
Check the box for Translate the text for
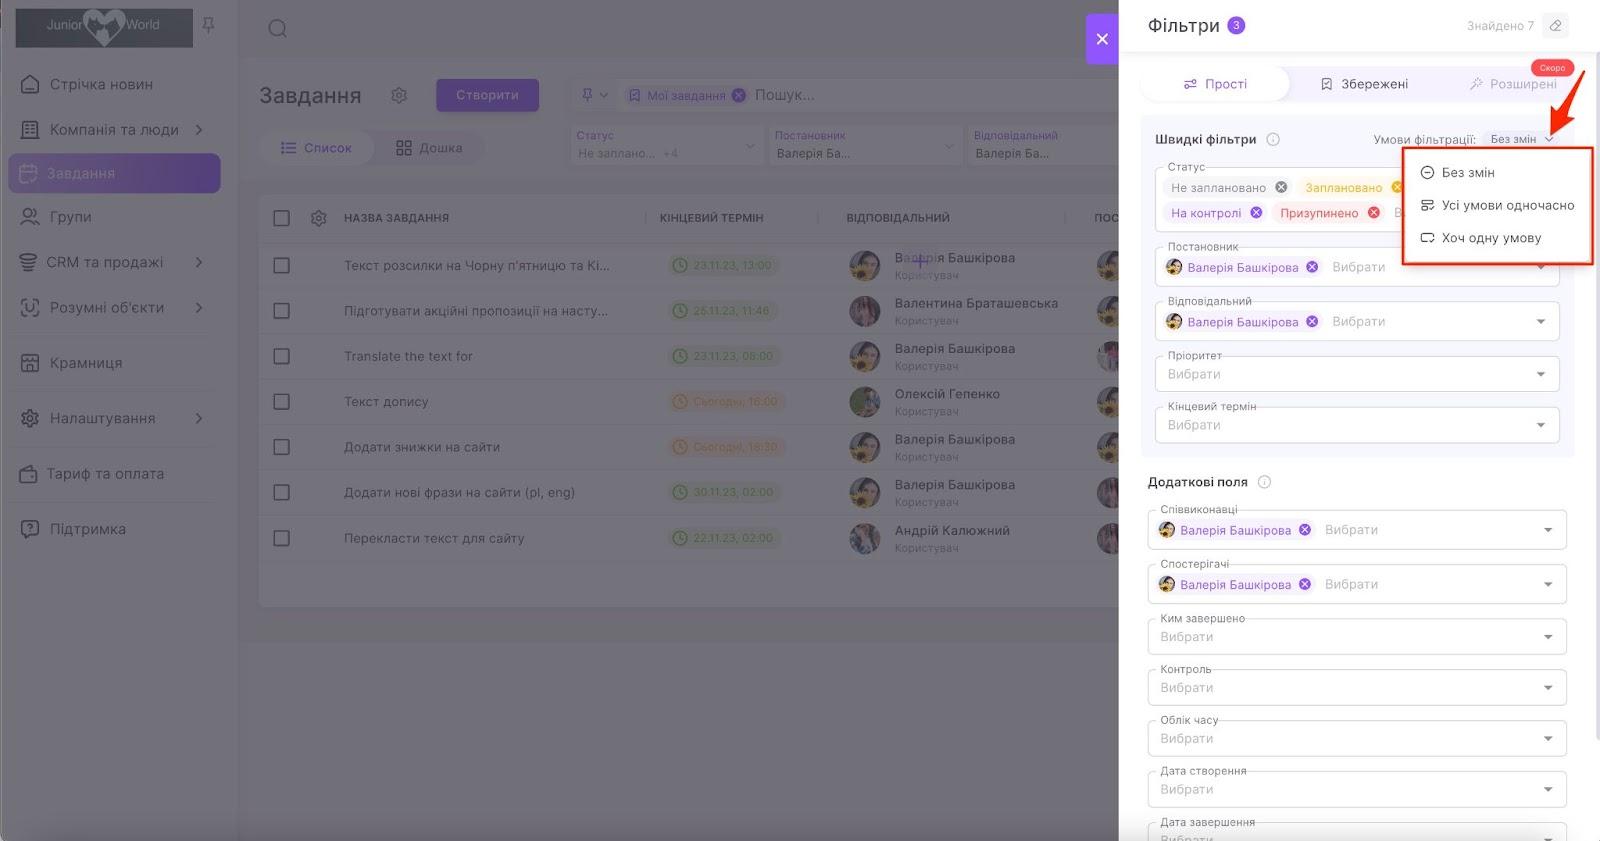[282, 356]
